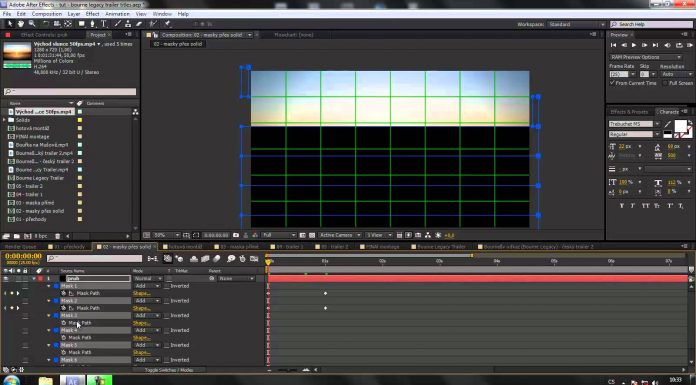Screen dimensions: 696x385
Task: Collapse Mask 1 disclosure triangle
Action: [49, 286]
